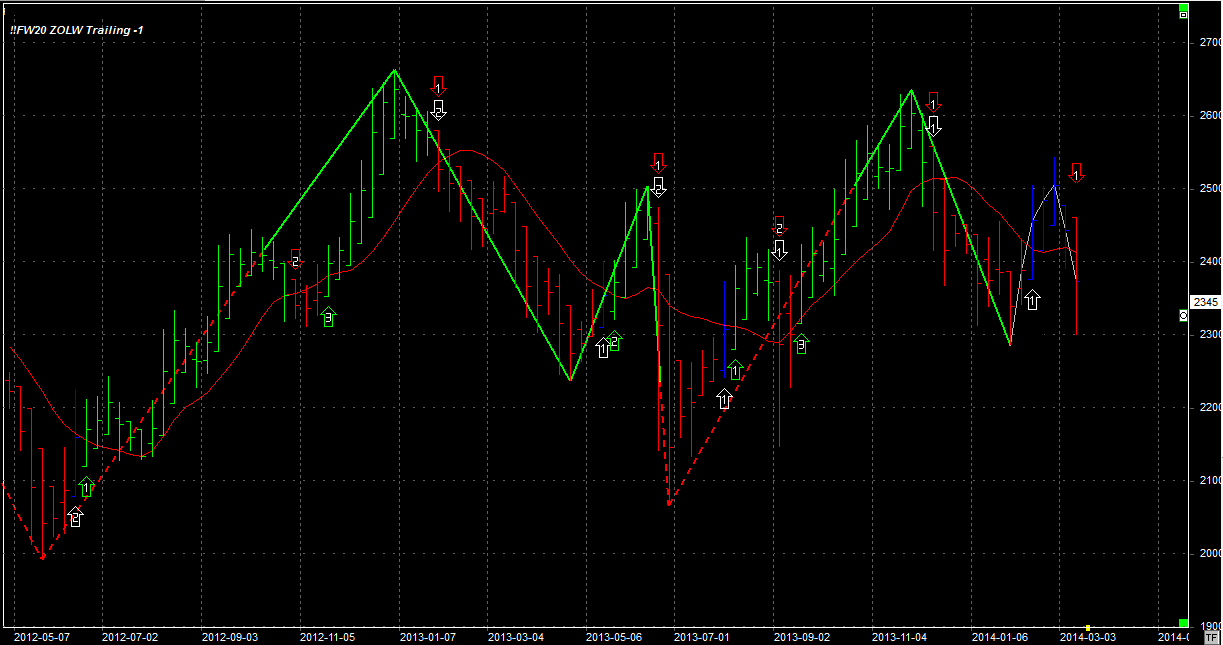Click the 2013-07-01 date label on the time axis

[x=701, y=636]
